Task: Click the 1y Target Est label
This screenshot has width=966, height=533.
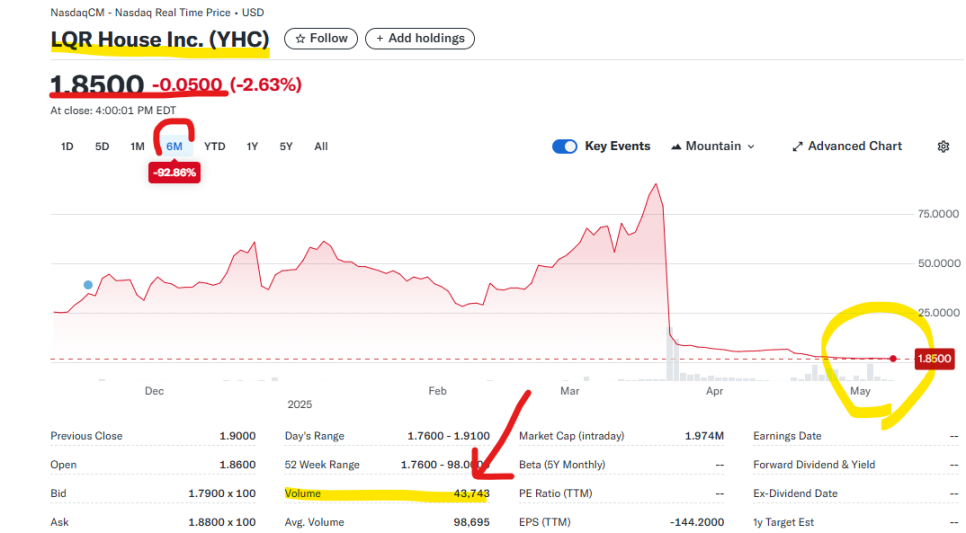Action: (x=783, y=522)
